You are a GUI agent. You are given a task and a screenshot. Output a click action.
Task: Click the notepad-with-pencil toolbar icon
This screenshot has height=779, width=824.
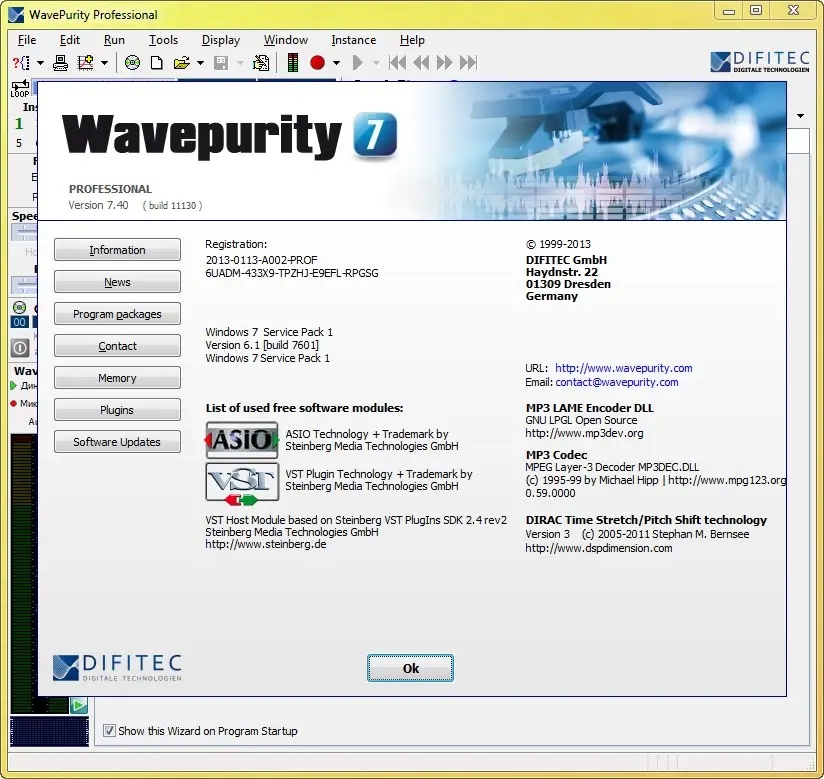[261, 63]
